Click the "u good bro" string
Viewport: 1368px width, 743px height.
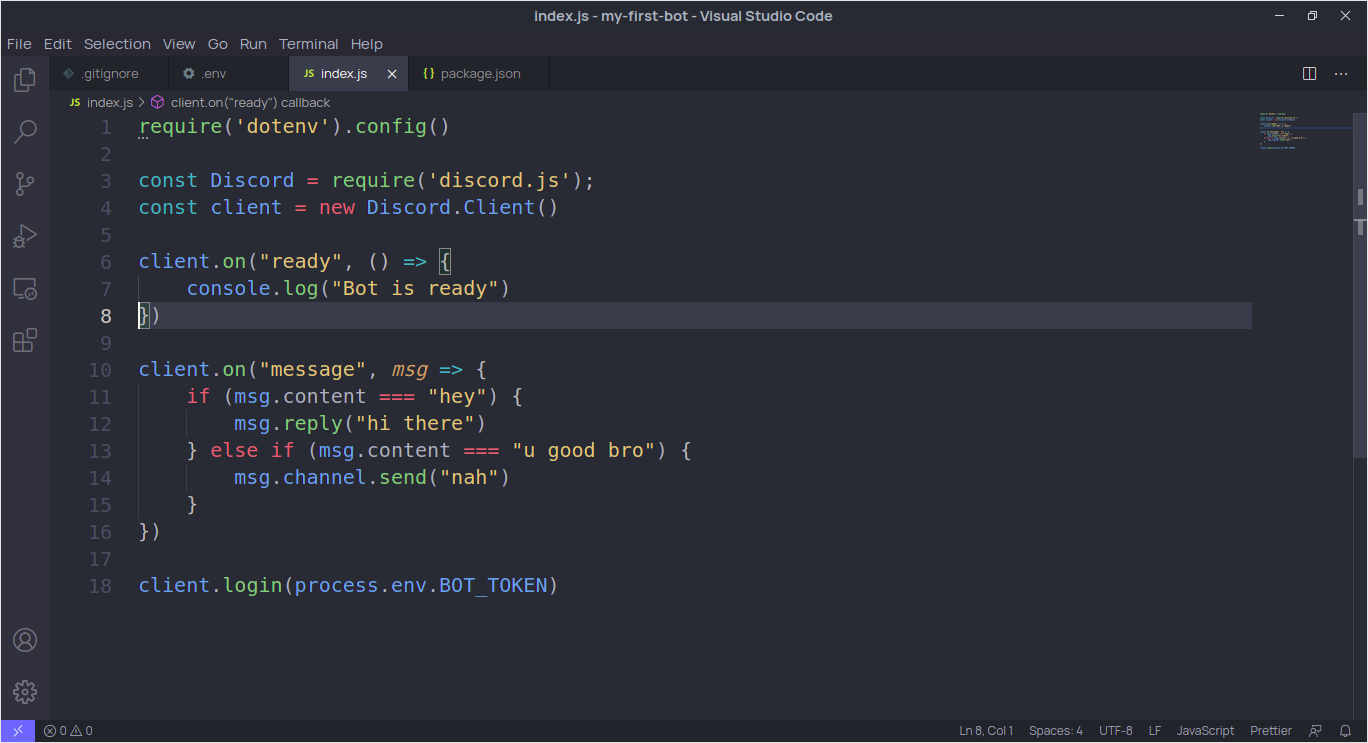coord(584,451)
